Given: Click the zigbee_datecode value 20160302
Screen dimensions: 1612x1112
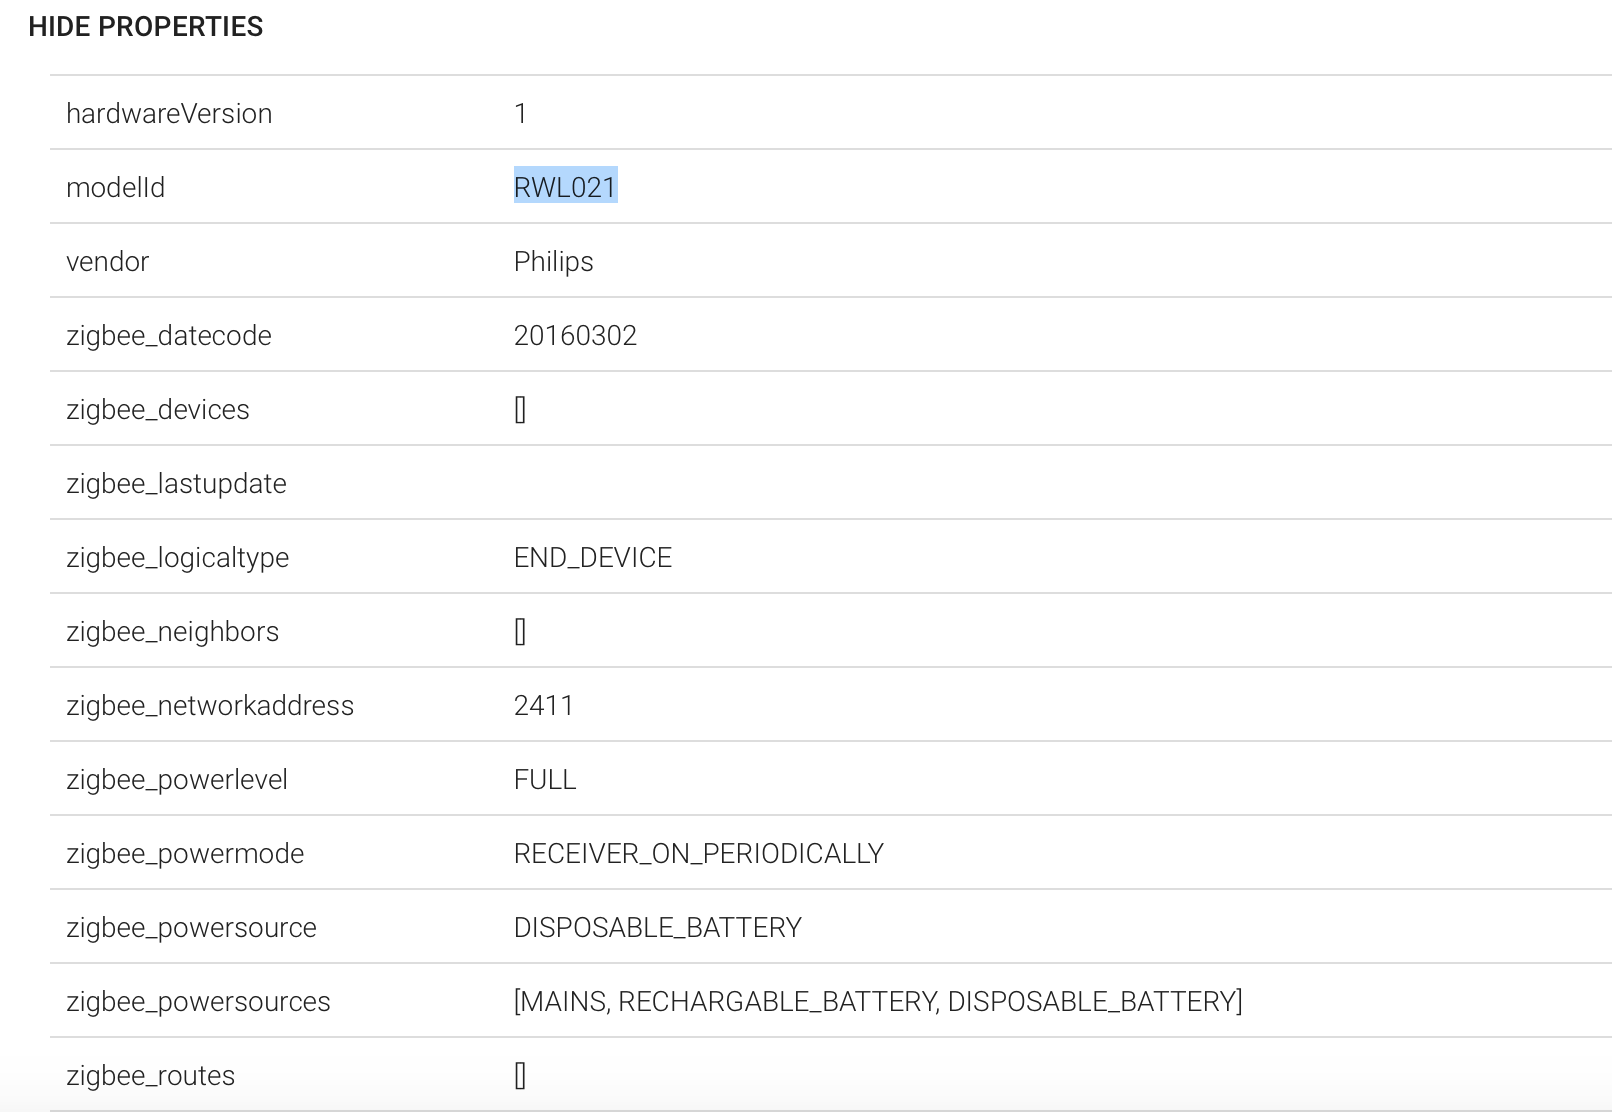Looking at the screenshot, I should 575,336.
